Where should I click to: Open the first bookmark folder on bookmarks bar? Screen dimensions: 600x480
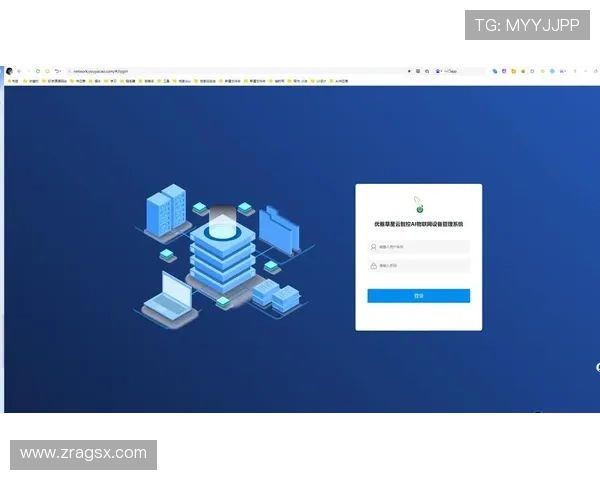pyautogui.click(x=14, y=81)
